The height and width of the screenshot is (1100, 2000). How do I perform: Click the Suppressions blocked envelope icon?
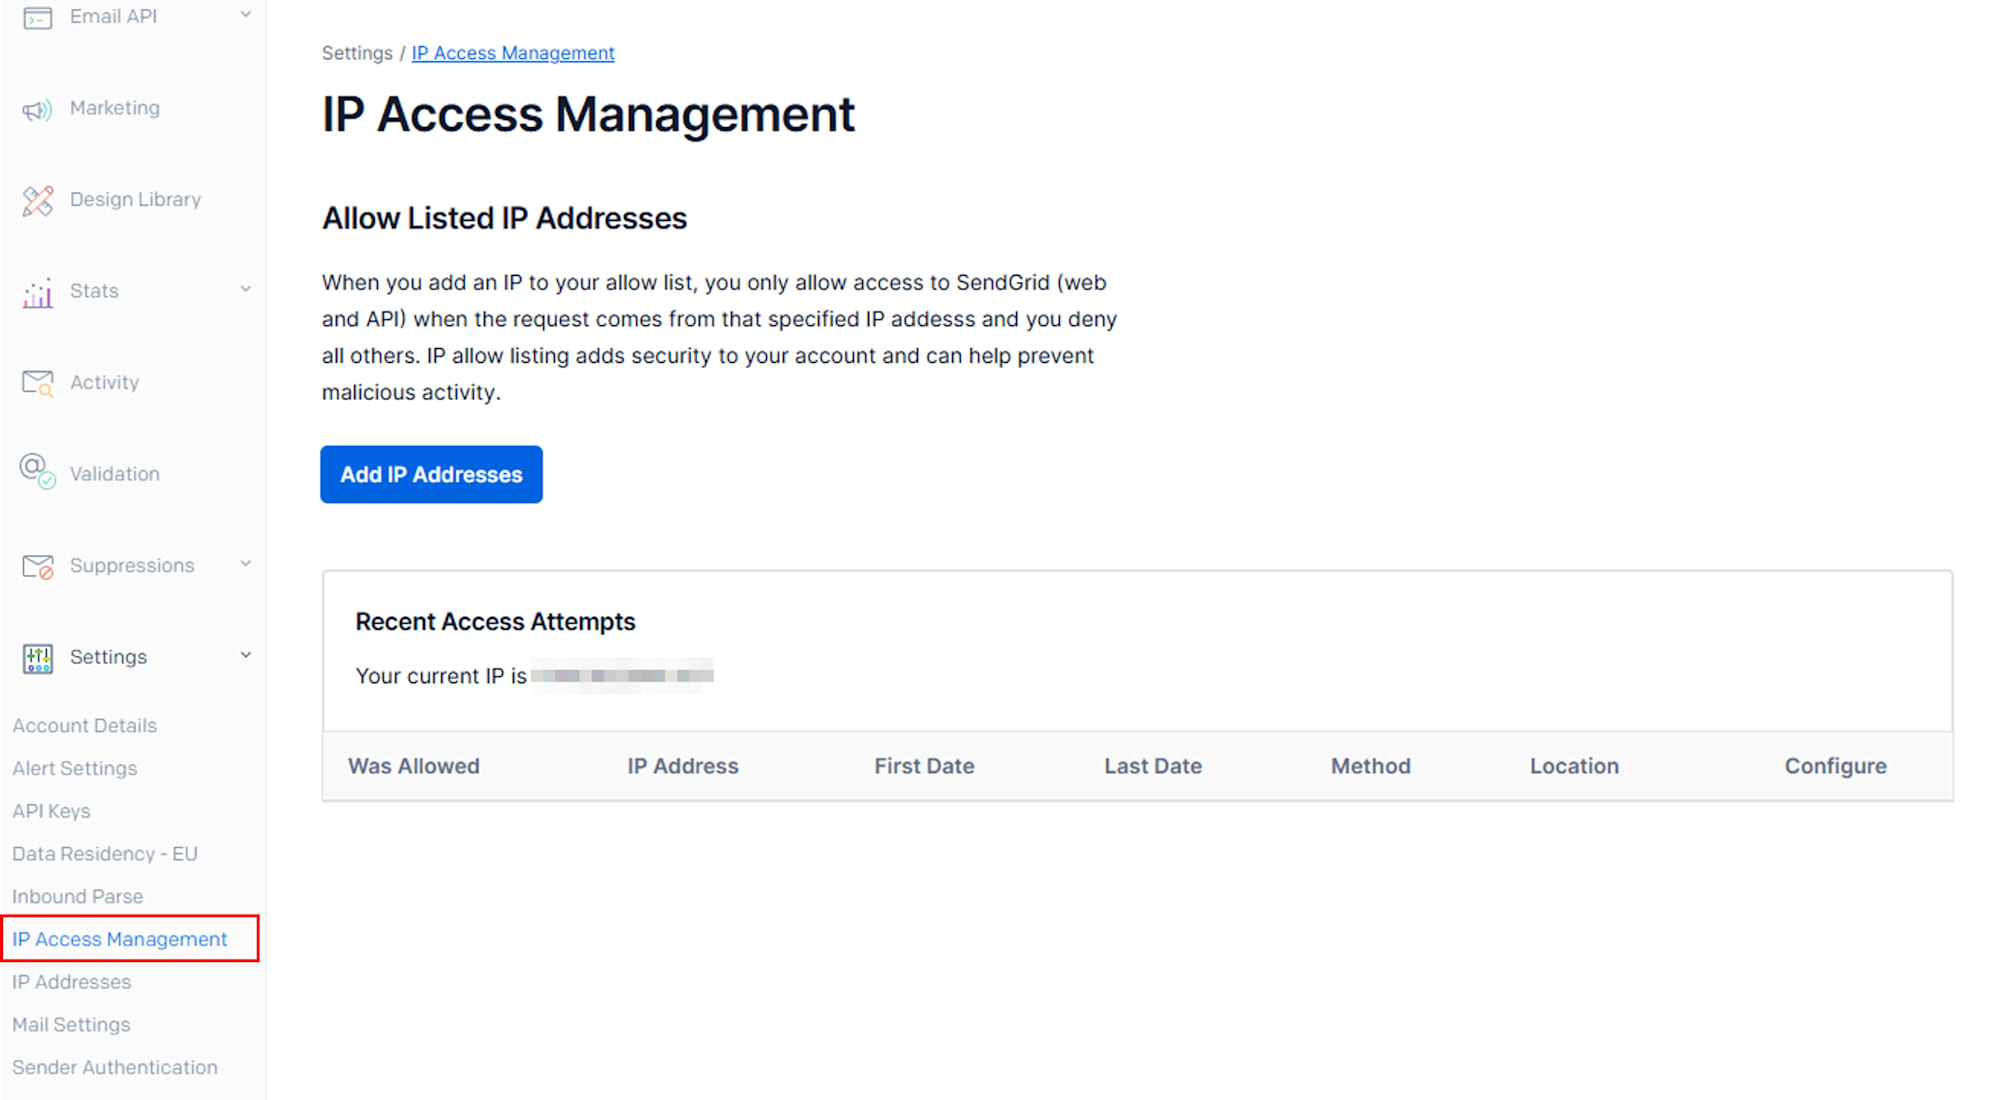[x=37, y=567]
